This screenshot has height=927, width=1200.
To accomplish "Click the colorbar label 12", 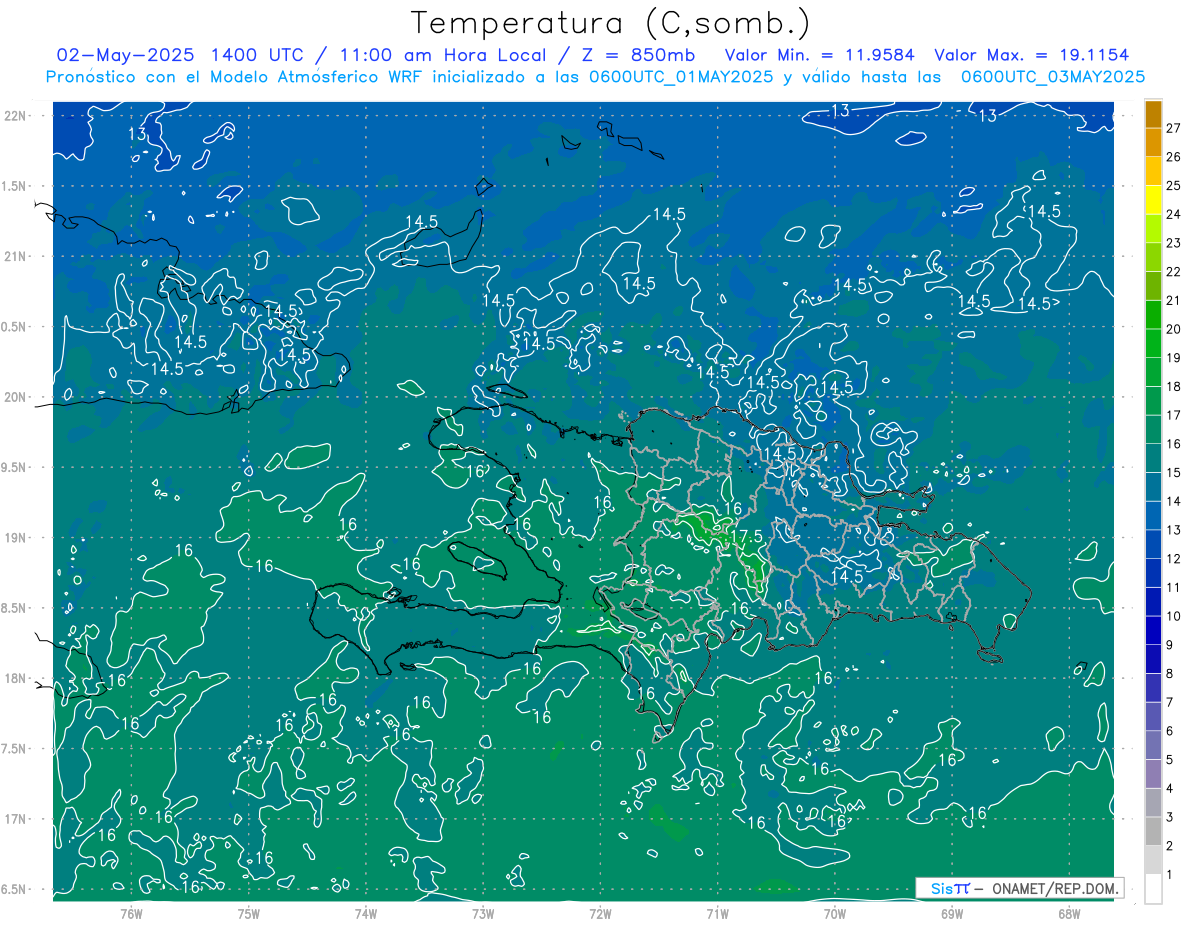I will pyautogui.click(x=1173, y=558).
